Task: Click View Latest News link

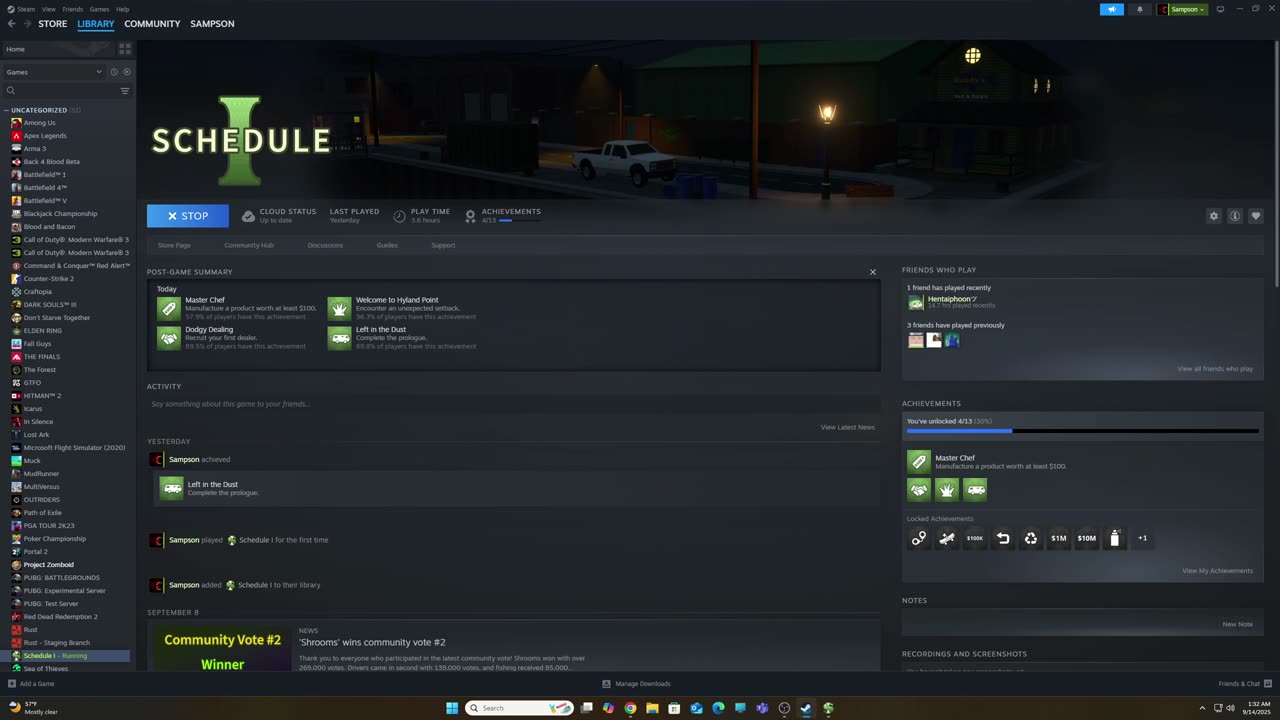Action: (x=847, y=427)
